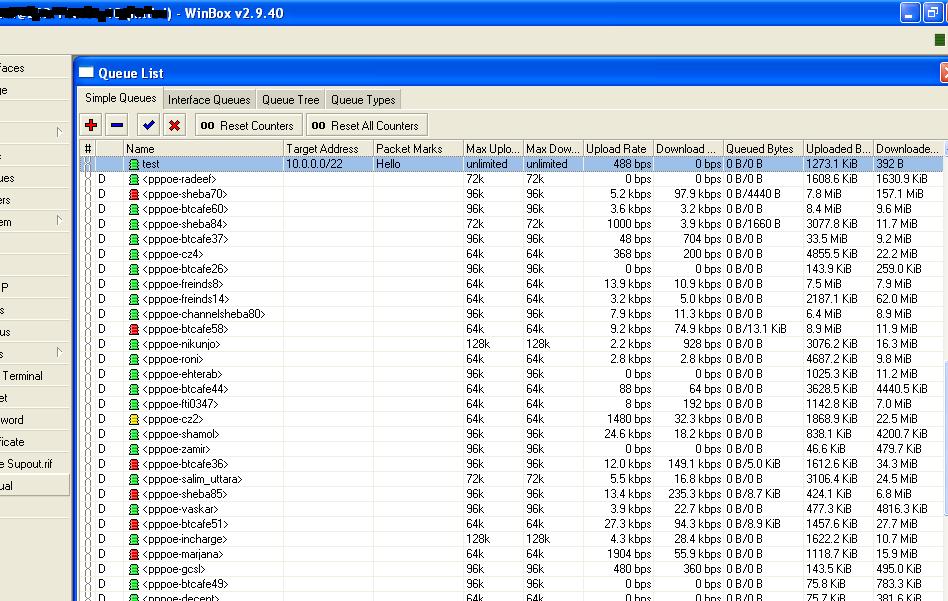Select the red icon of pppoe-sheba70
This screenshot has height=601, width=948.
pos(134,194)
